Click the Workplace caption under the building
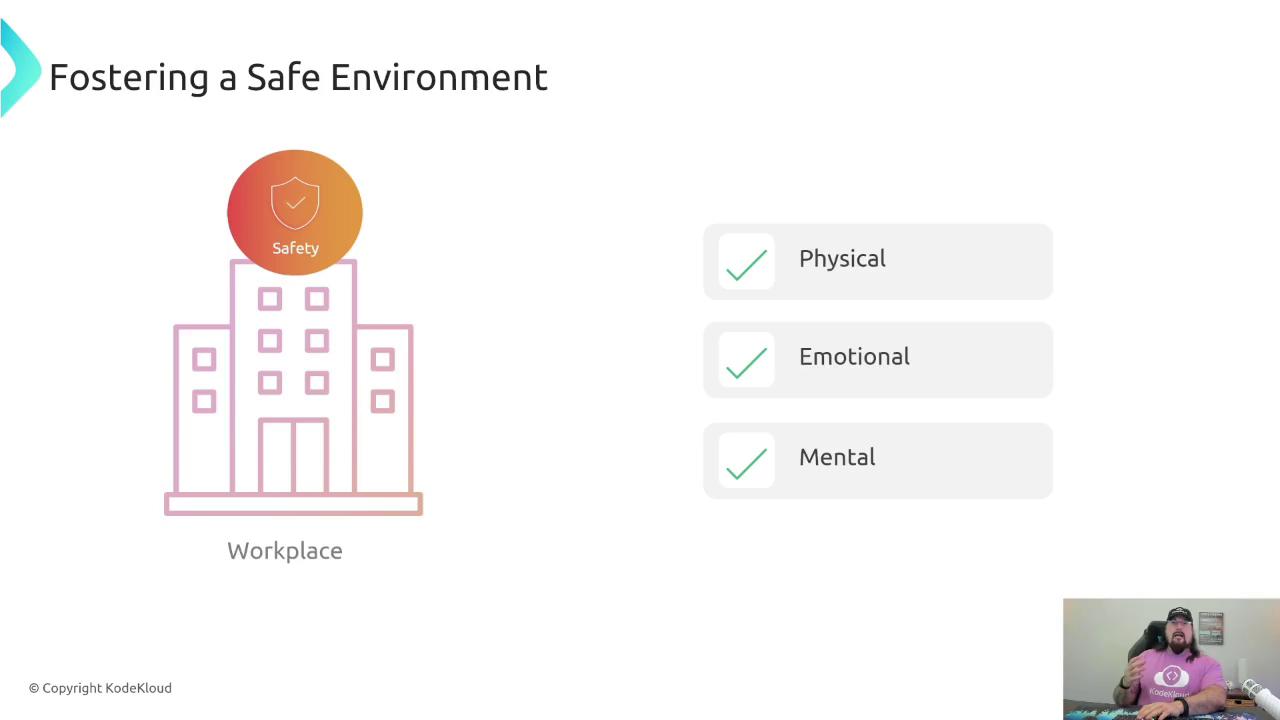Image resolution: width=1280 pixels, height=720 pixels. 285,551
